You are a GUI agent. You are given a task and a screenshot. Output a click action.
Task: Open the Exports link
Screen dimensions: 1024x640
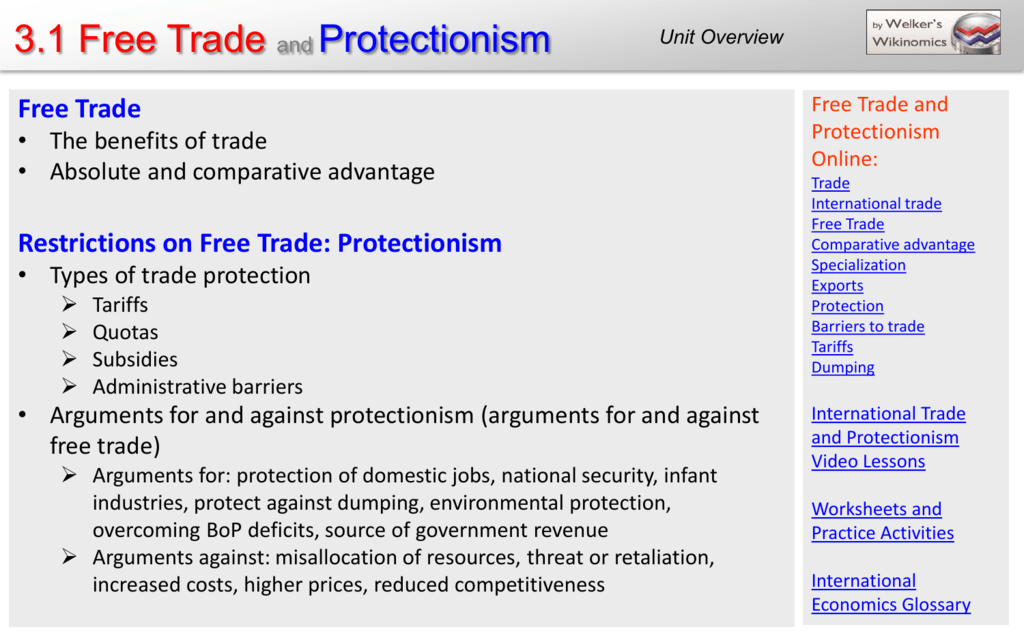837,285
